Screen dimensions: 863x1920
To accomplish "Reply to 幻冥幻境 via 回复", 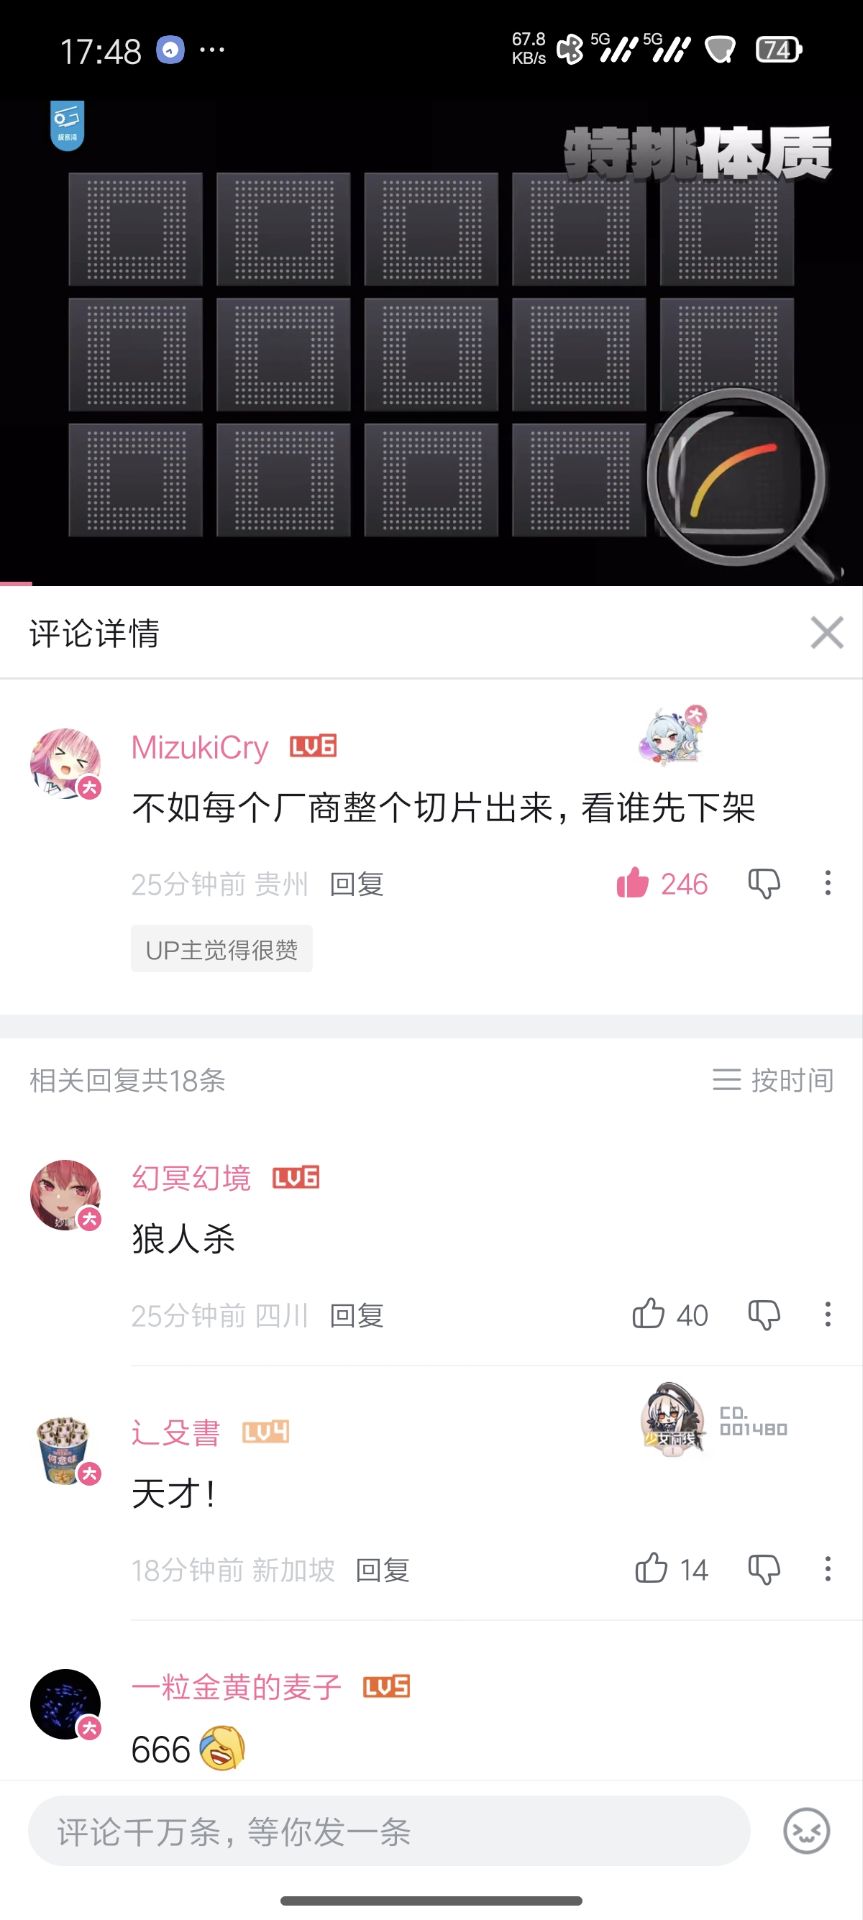I will click(x=357, y=1315).
